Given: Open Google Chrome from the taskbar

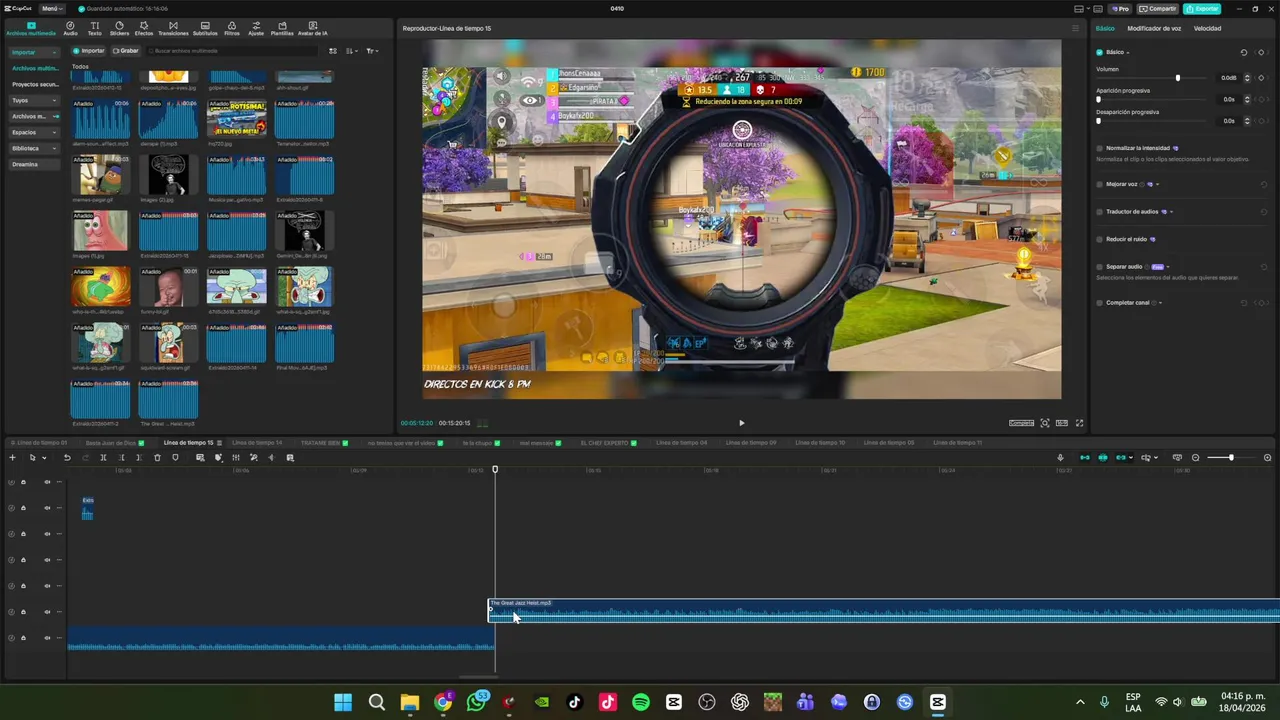Looking at the screenshot, I should coord(443,702).
